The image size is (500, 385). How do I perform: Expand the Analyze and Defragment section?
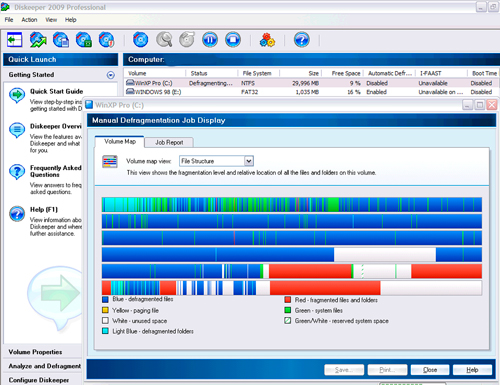point(45,366)
